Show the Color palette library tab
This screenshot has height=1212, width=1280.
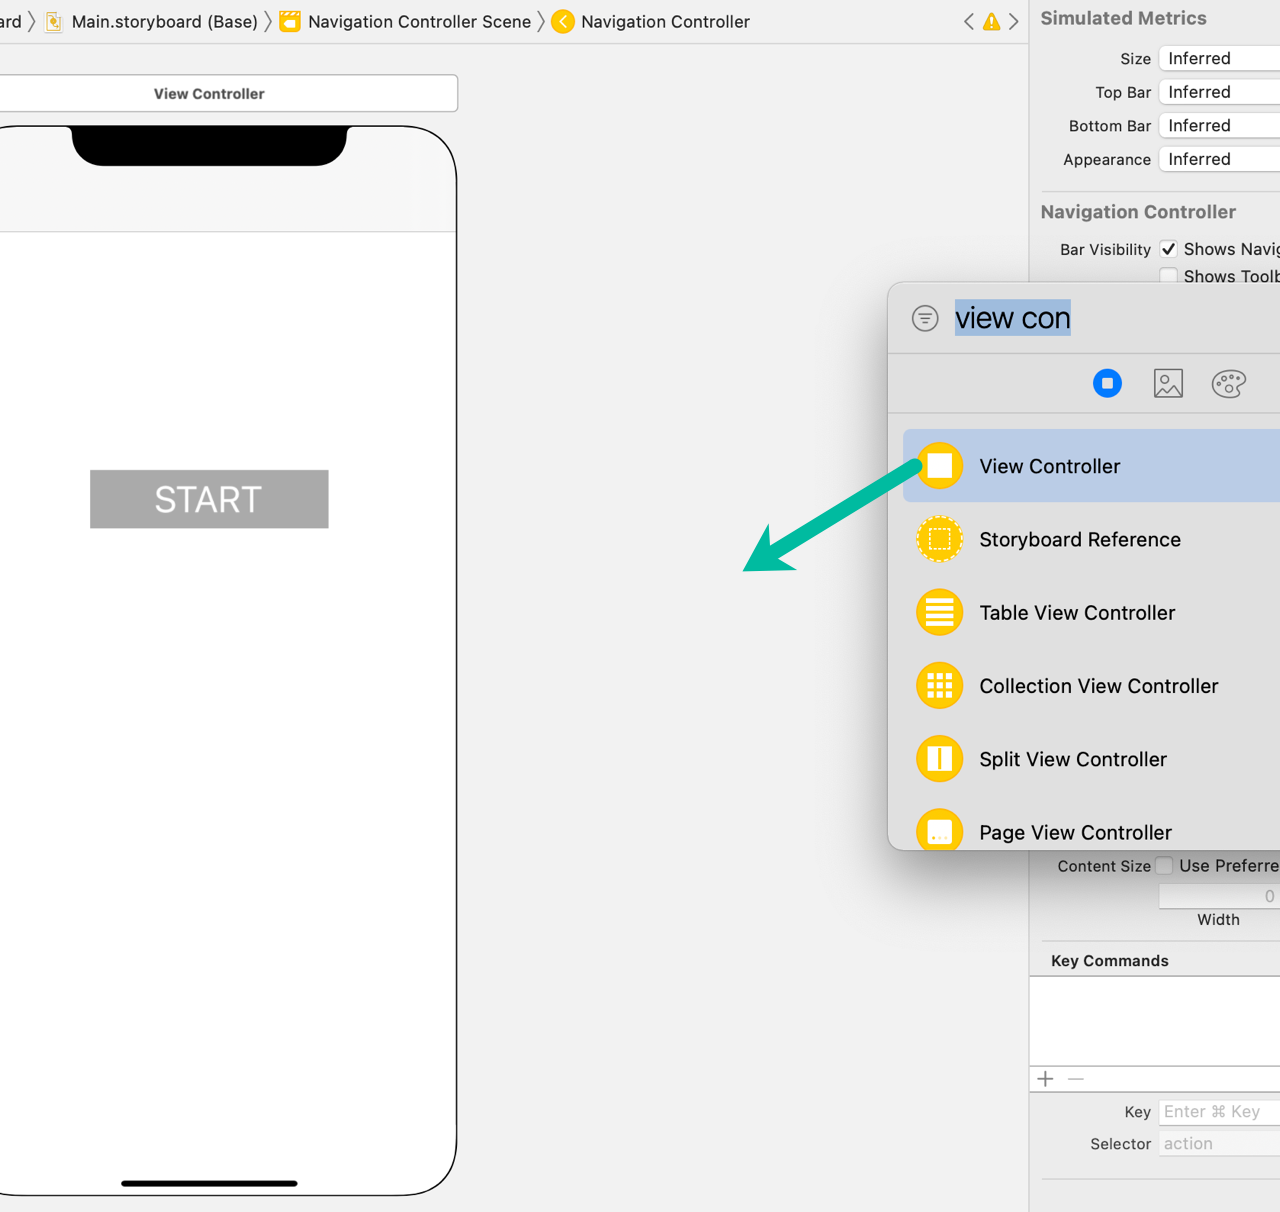1228,383
